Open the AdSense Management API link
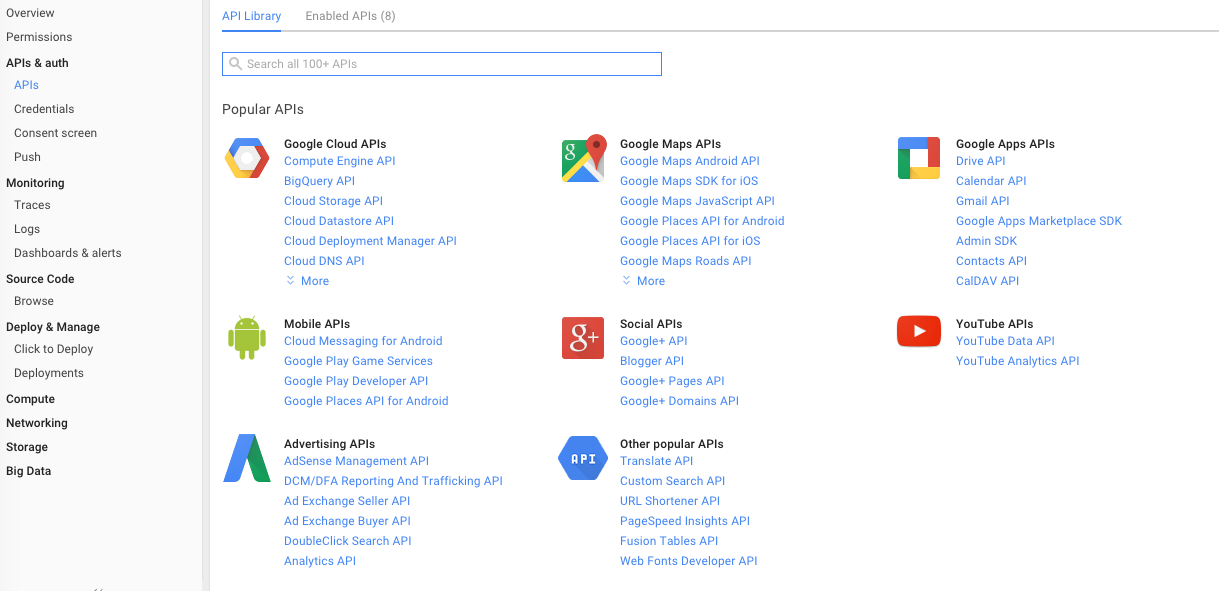1219x591 pixels. coord(356,461)
